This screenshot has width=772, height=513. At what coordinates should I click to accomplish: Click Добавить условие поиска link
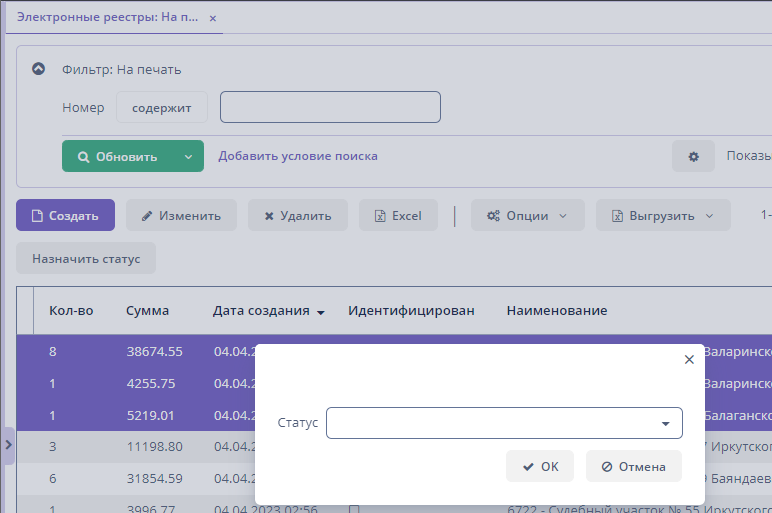click(298, 156)
